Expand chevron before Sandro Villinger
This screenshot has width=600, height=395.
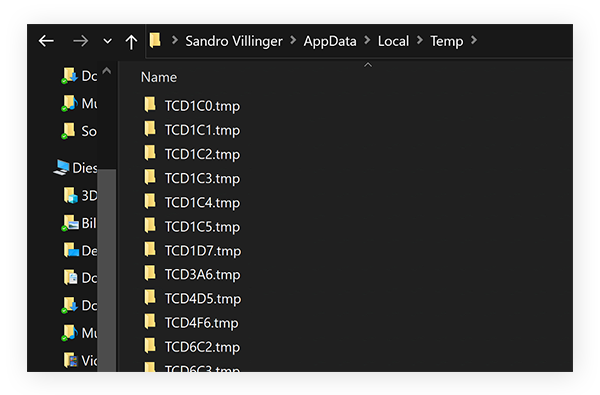[175, 40]
